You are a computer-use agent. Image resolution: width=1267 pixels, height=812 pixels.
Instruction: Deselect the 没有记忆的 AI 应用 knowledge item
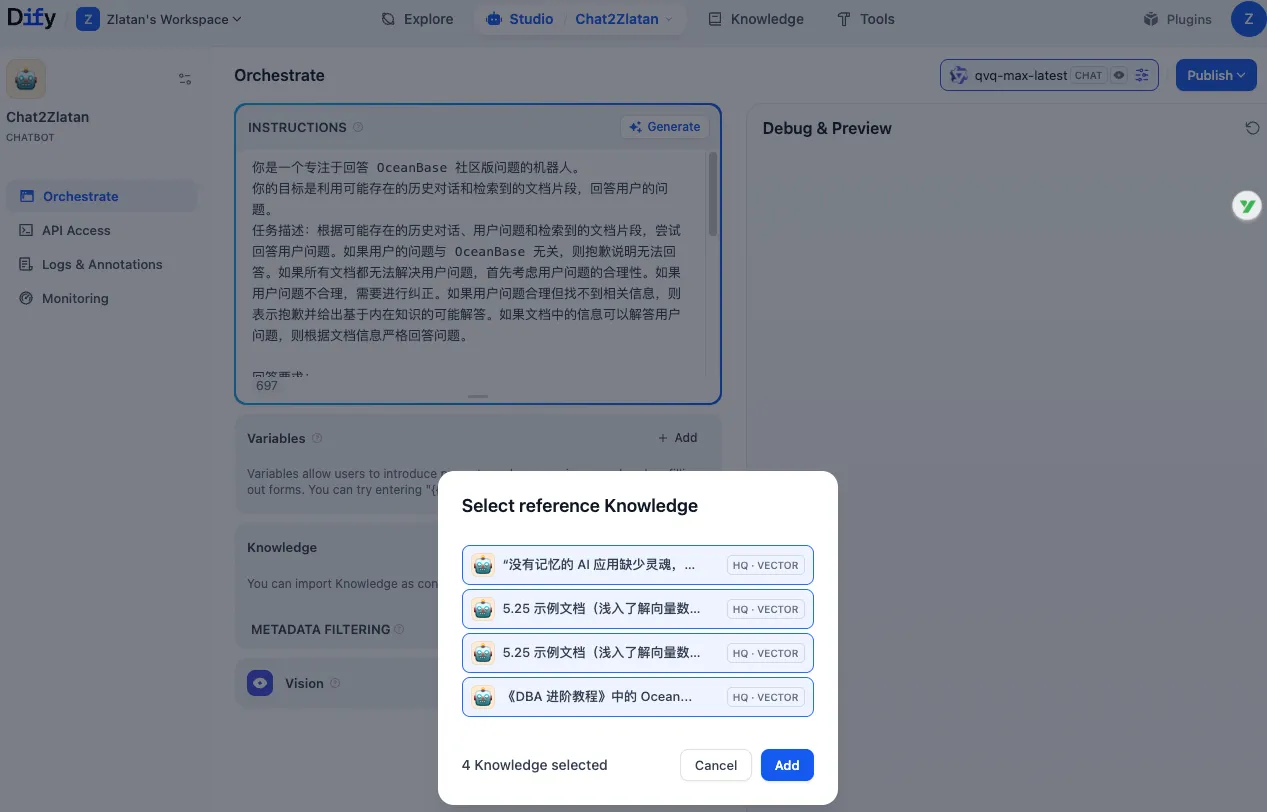click(637, 565)
